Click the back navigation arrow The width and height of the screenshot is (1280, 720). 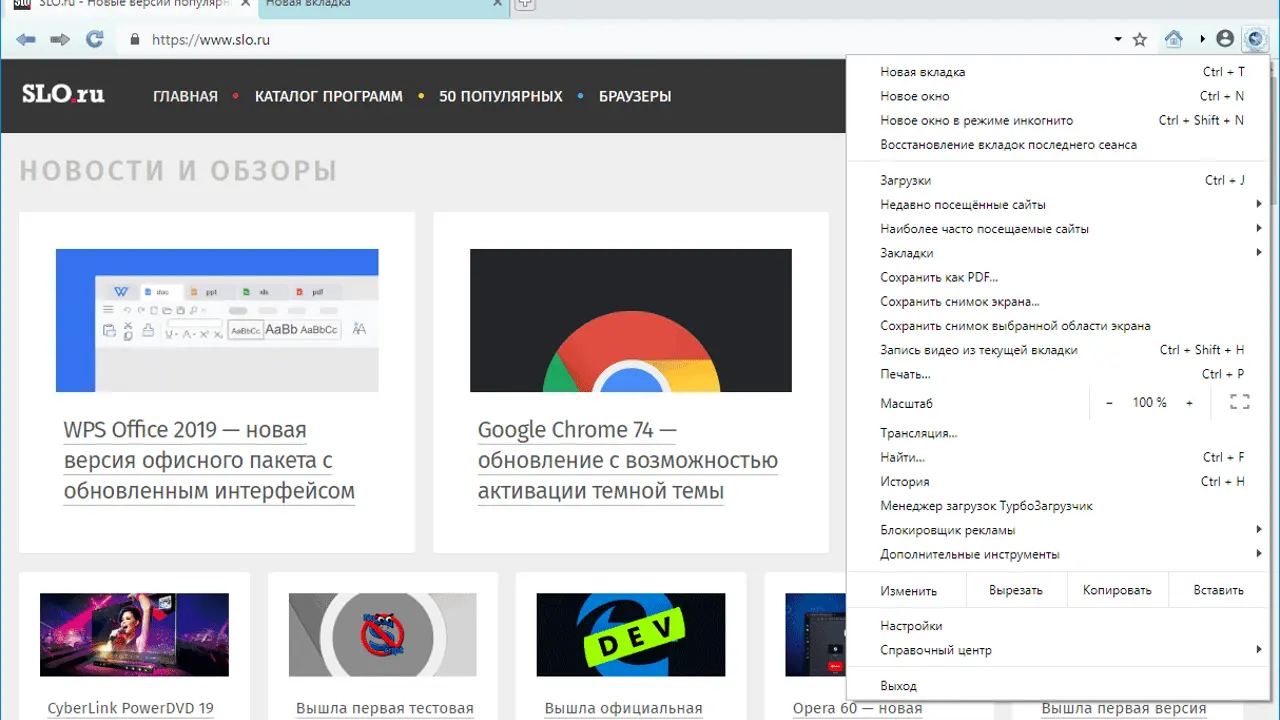tap(26, 40)
